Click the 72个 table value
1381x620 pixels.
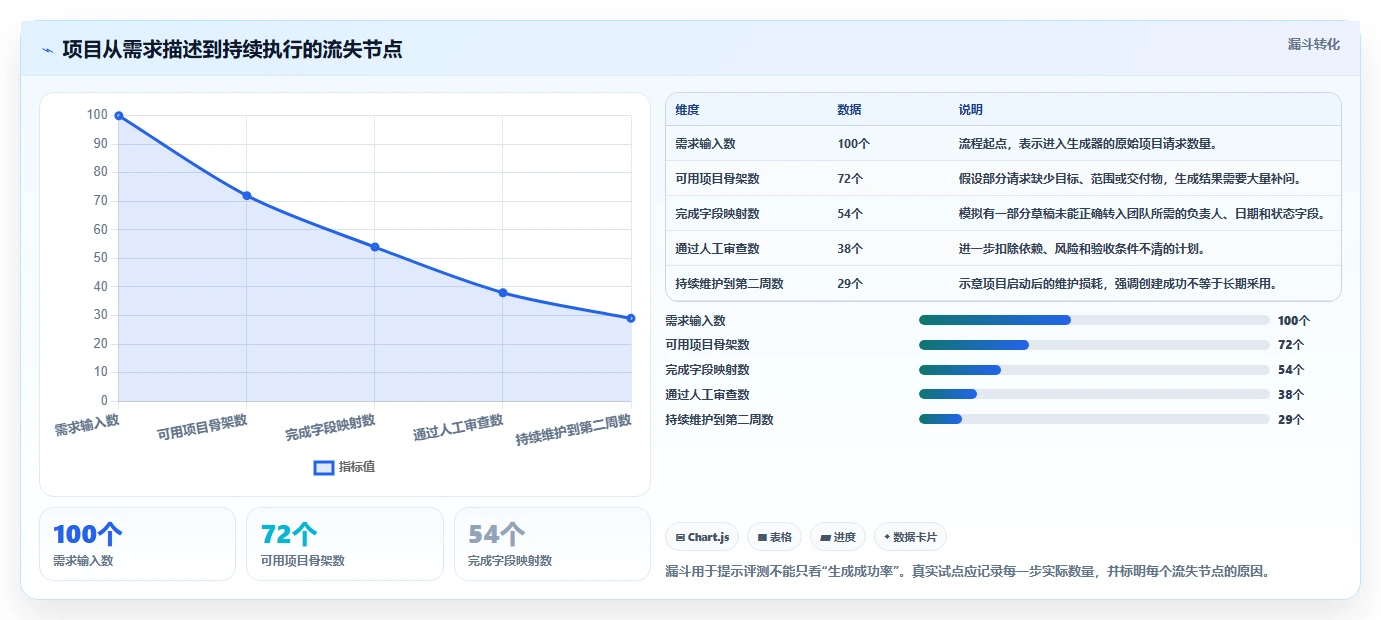(x=850, y=179)
